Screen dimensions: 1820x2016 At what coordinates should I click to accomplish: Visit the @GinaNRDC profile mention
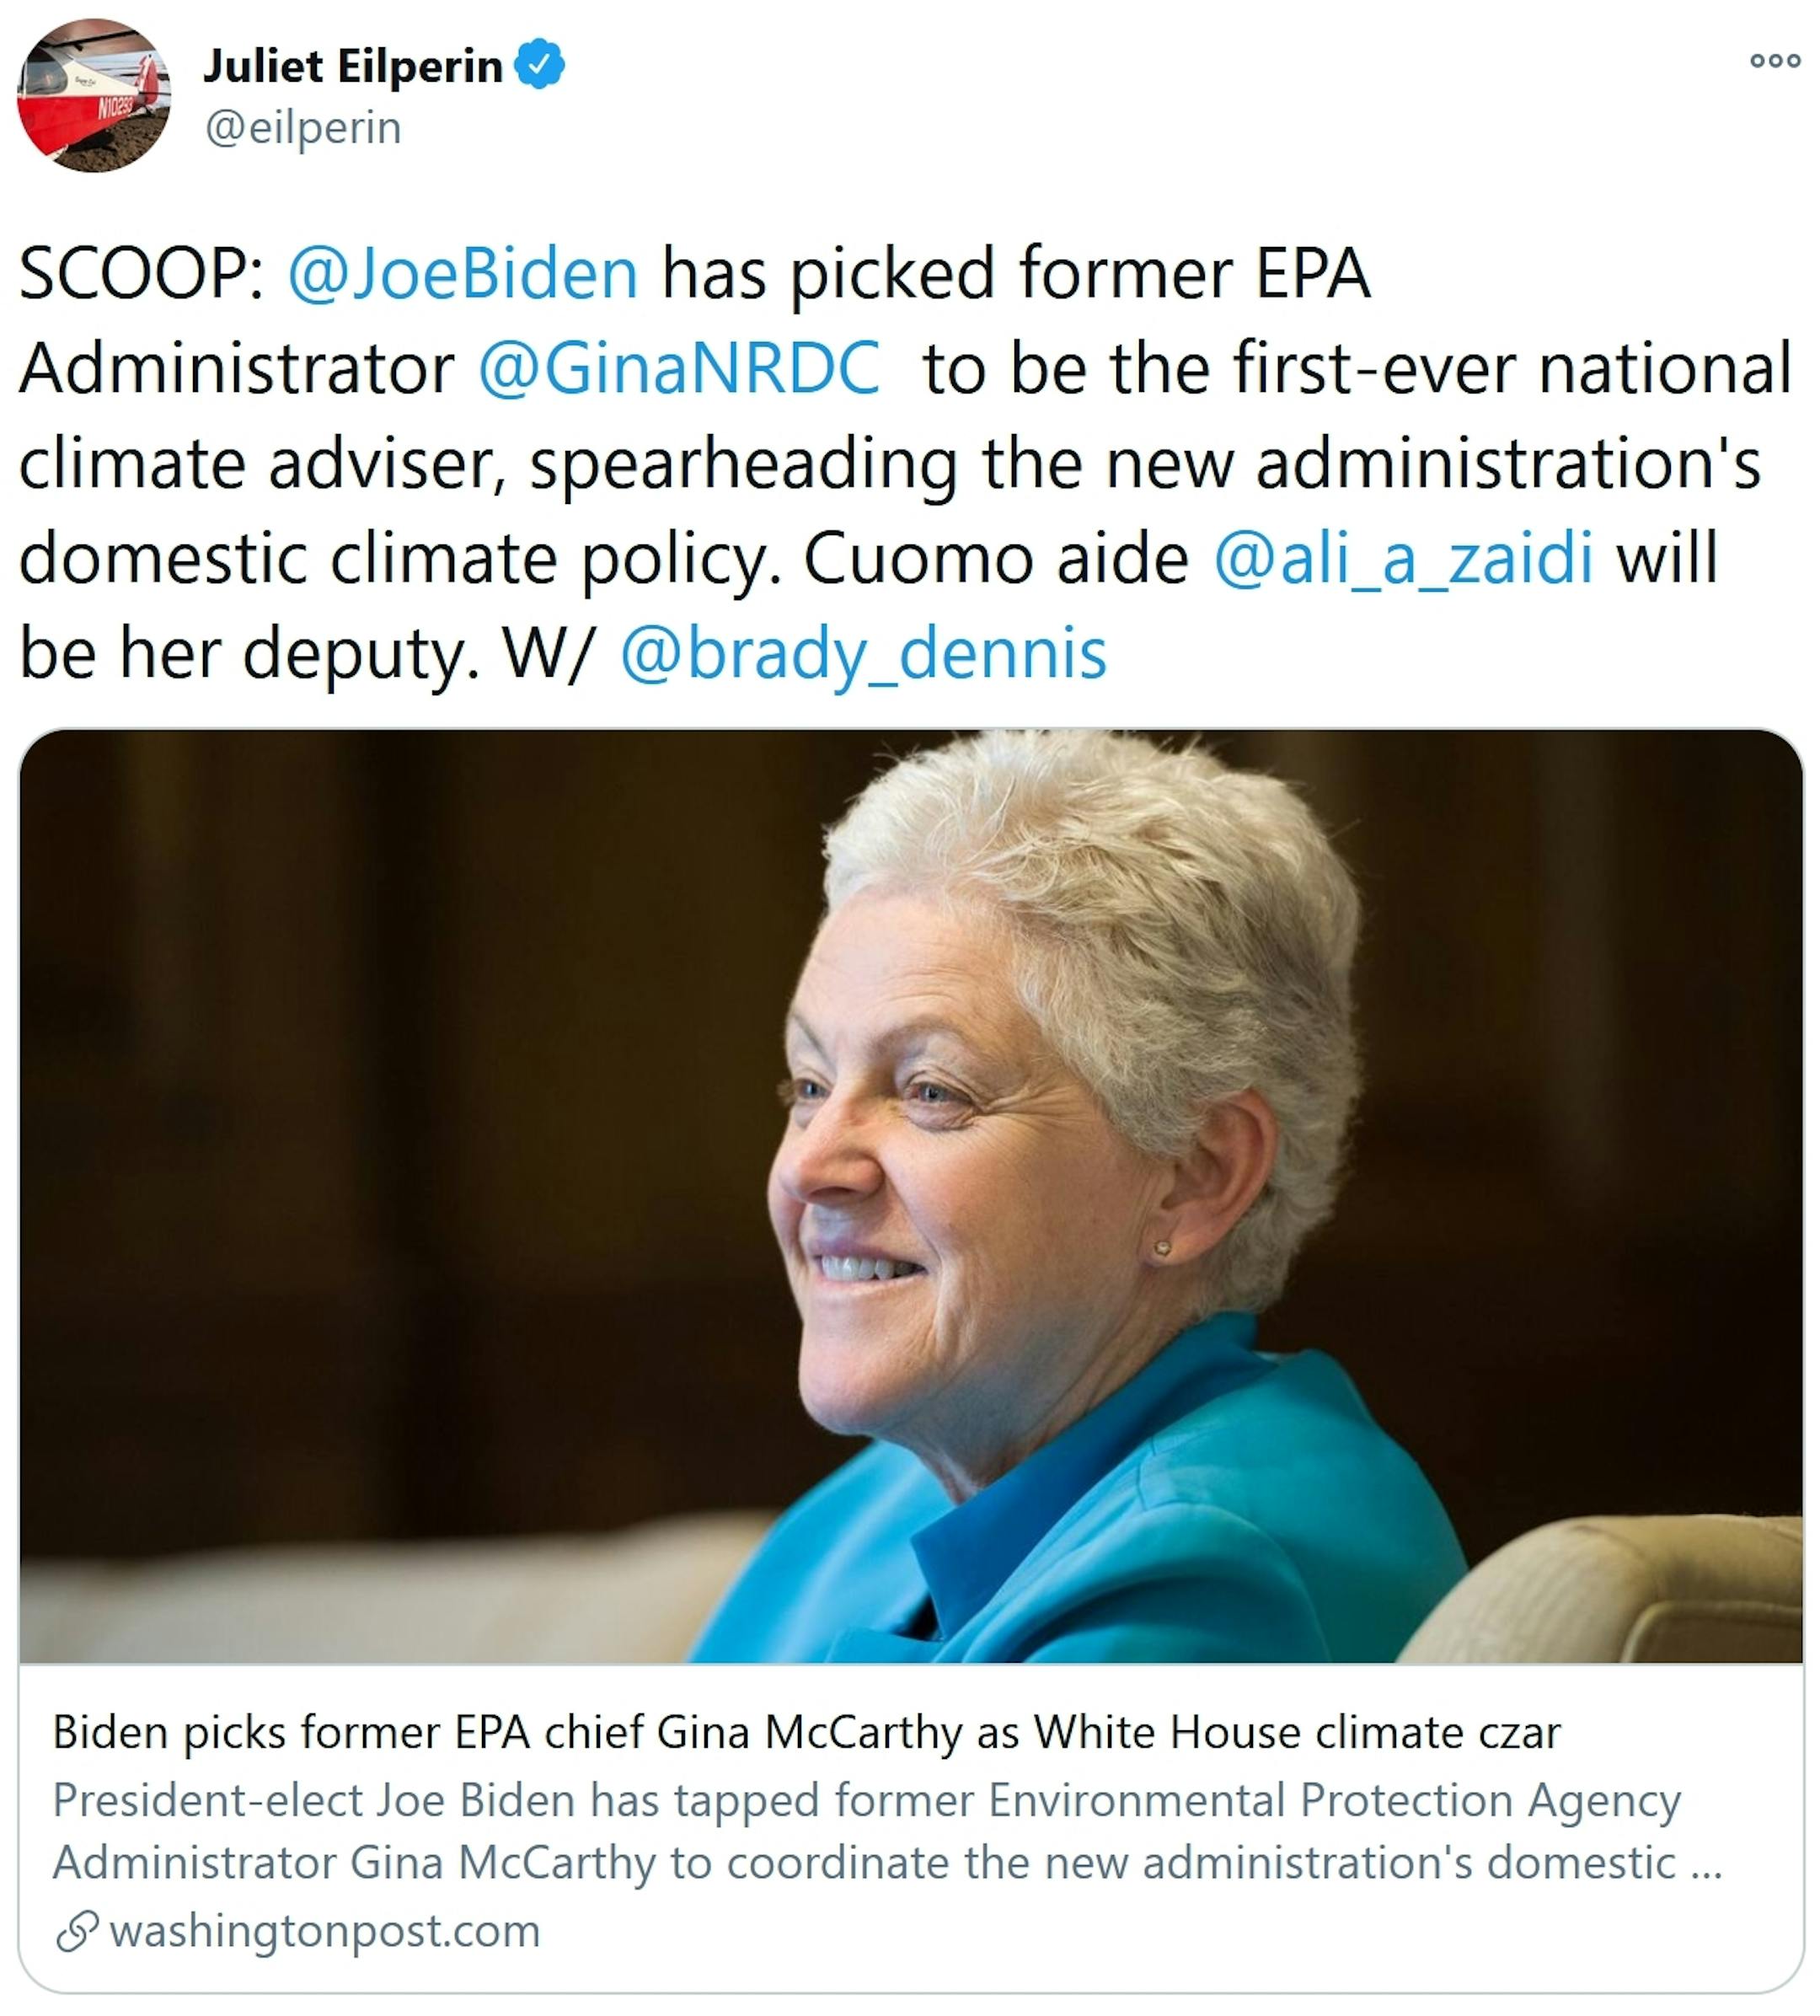(679, 368)
